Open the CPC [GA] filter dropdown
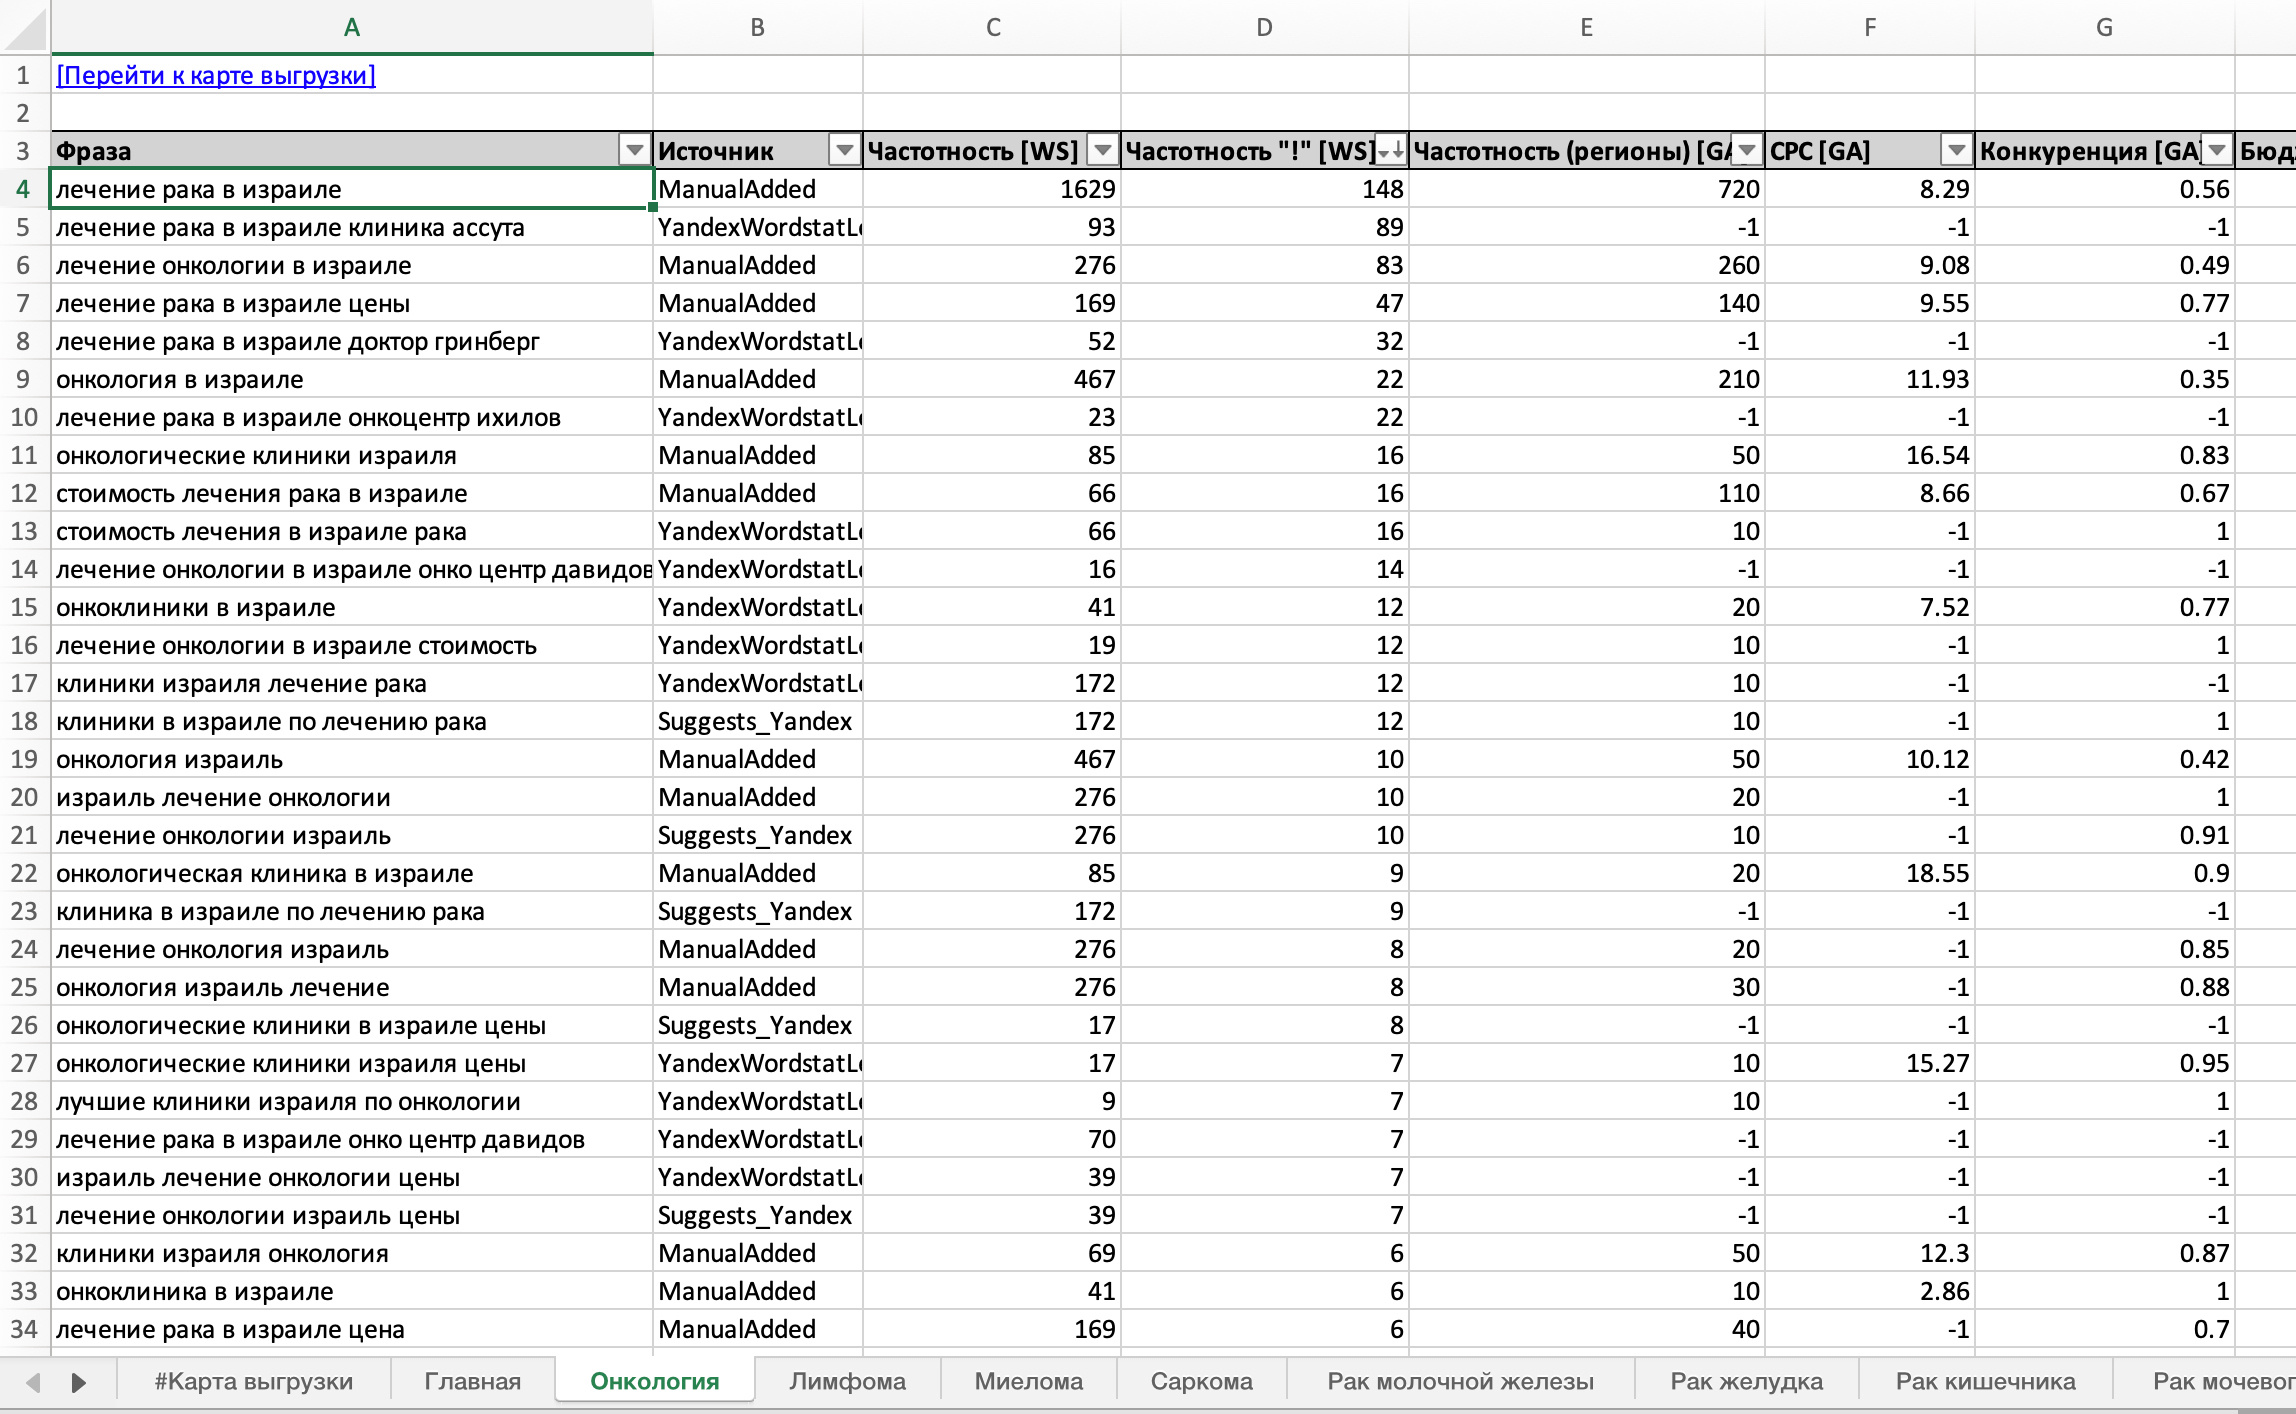The height and width of the screenshot is (1414, 2296). point(1955,151)
